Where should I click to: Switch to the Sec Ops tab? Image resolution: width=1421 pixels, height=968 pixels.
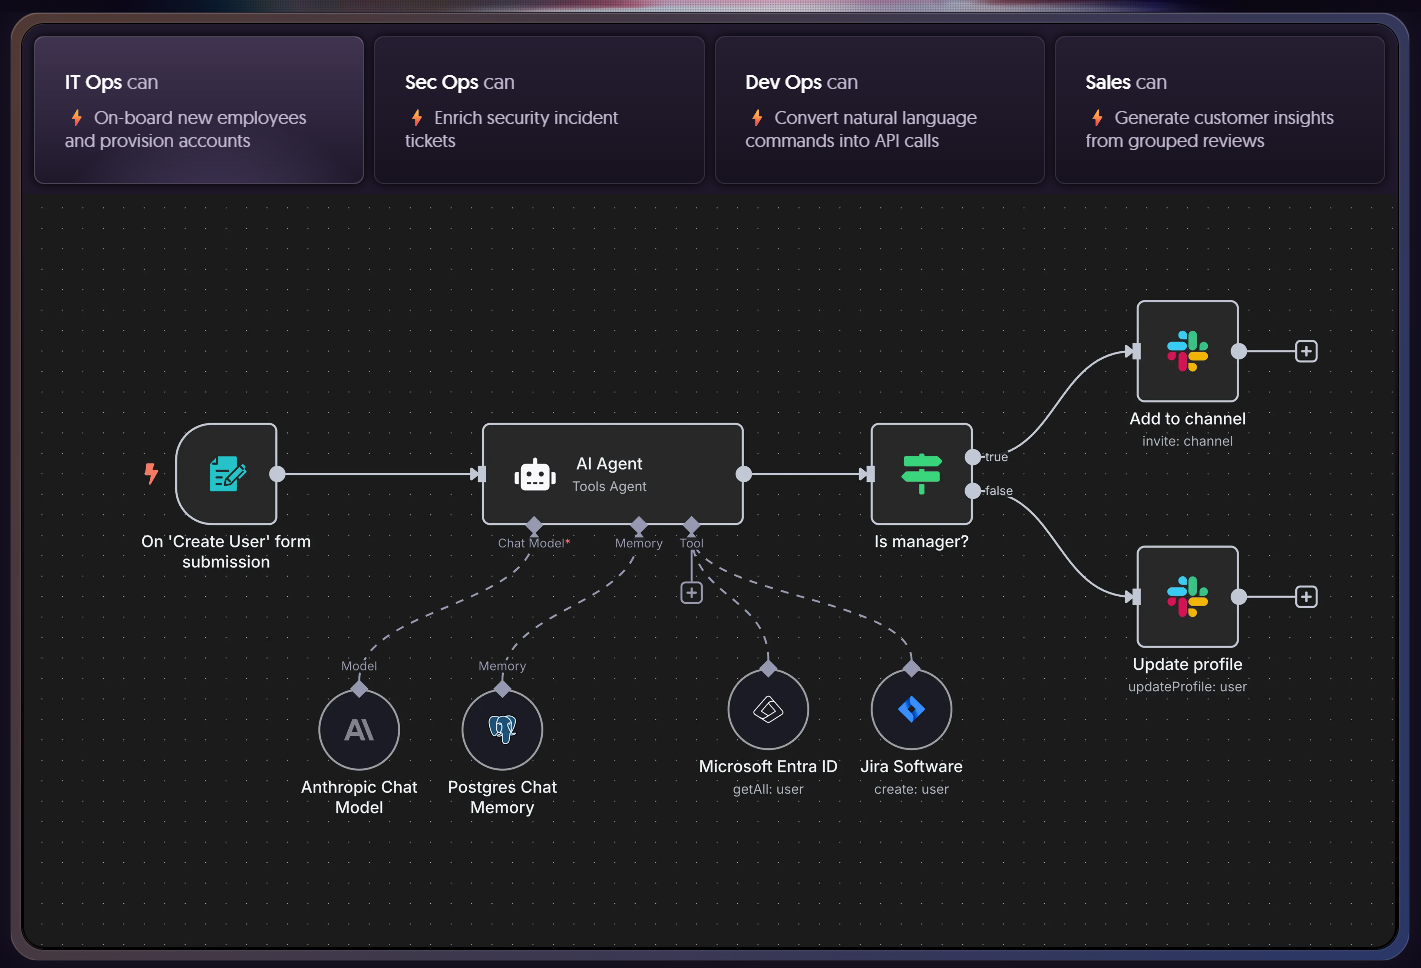(x=539, y=110)
